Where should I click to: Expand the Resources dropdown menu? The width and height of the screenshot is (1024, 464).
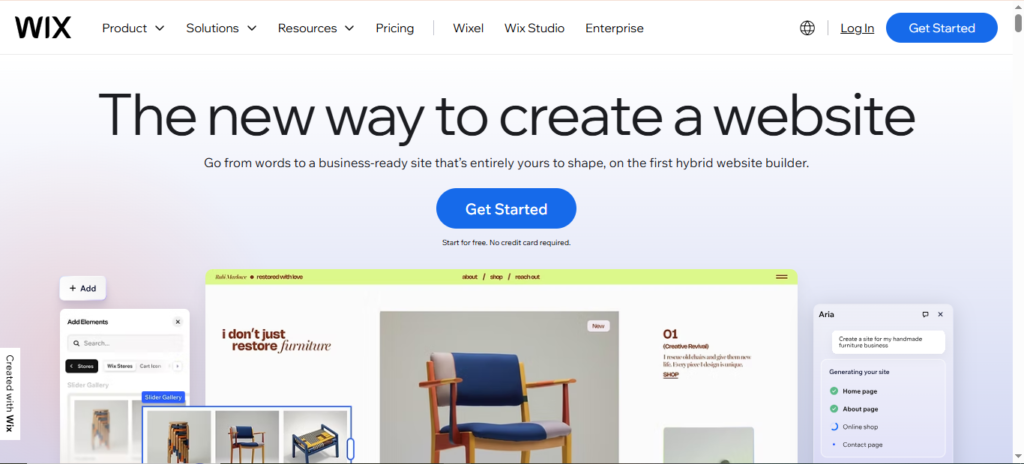(x=316, y=28)
